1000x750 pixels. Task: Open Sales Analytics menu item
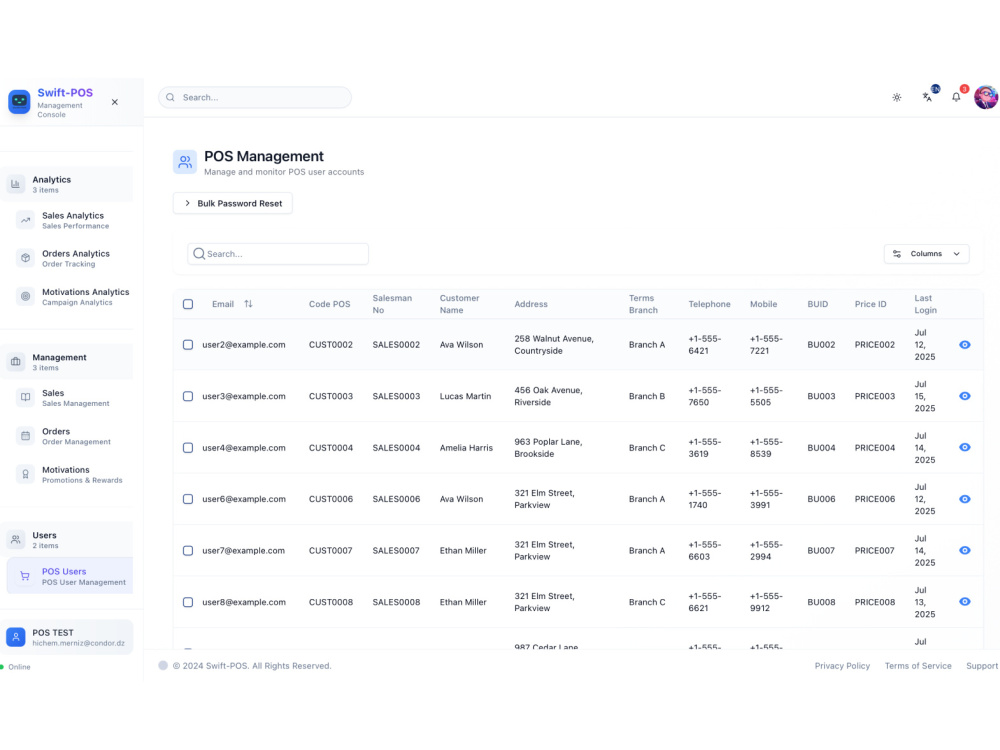tap(71, 221)
